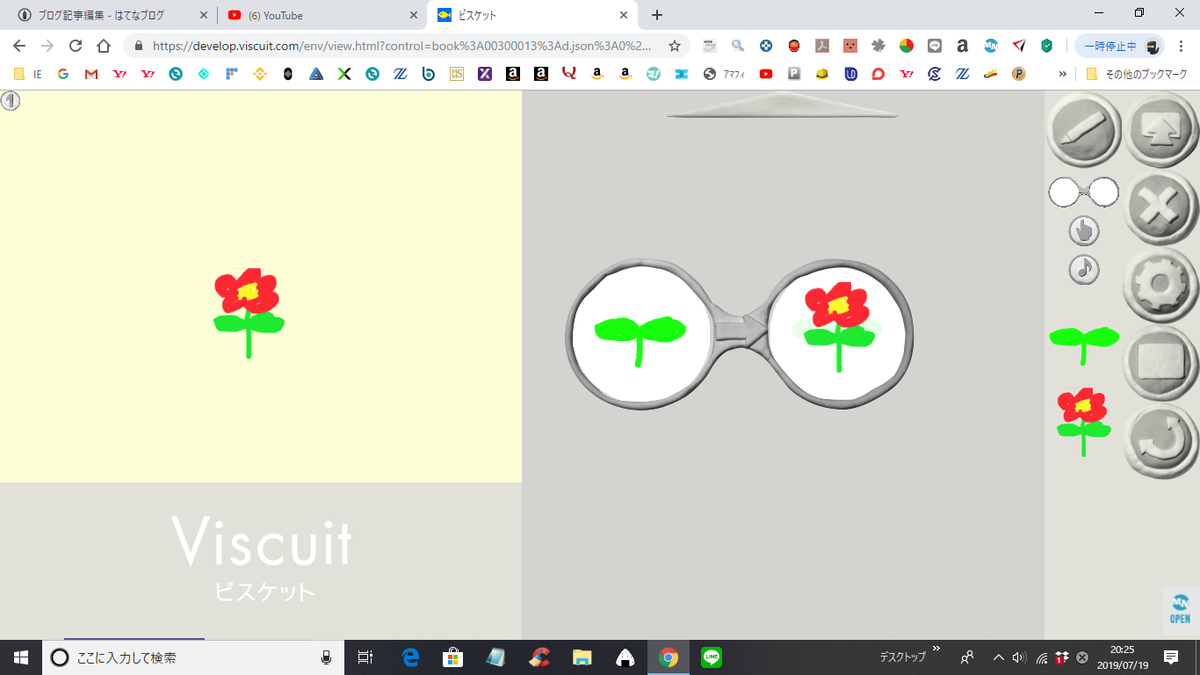Click the upload/send arrow clay button

pos(1161,130)
